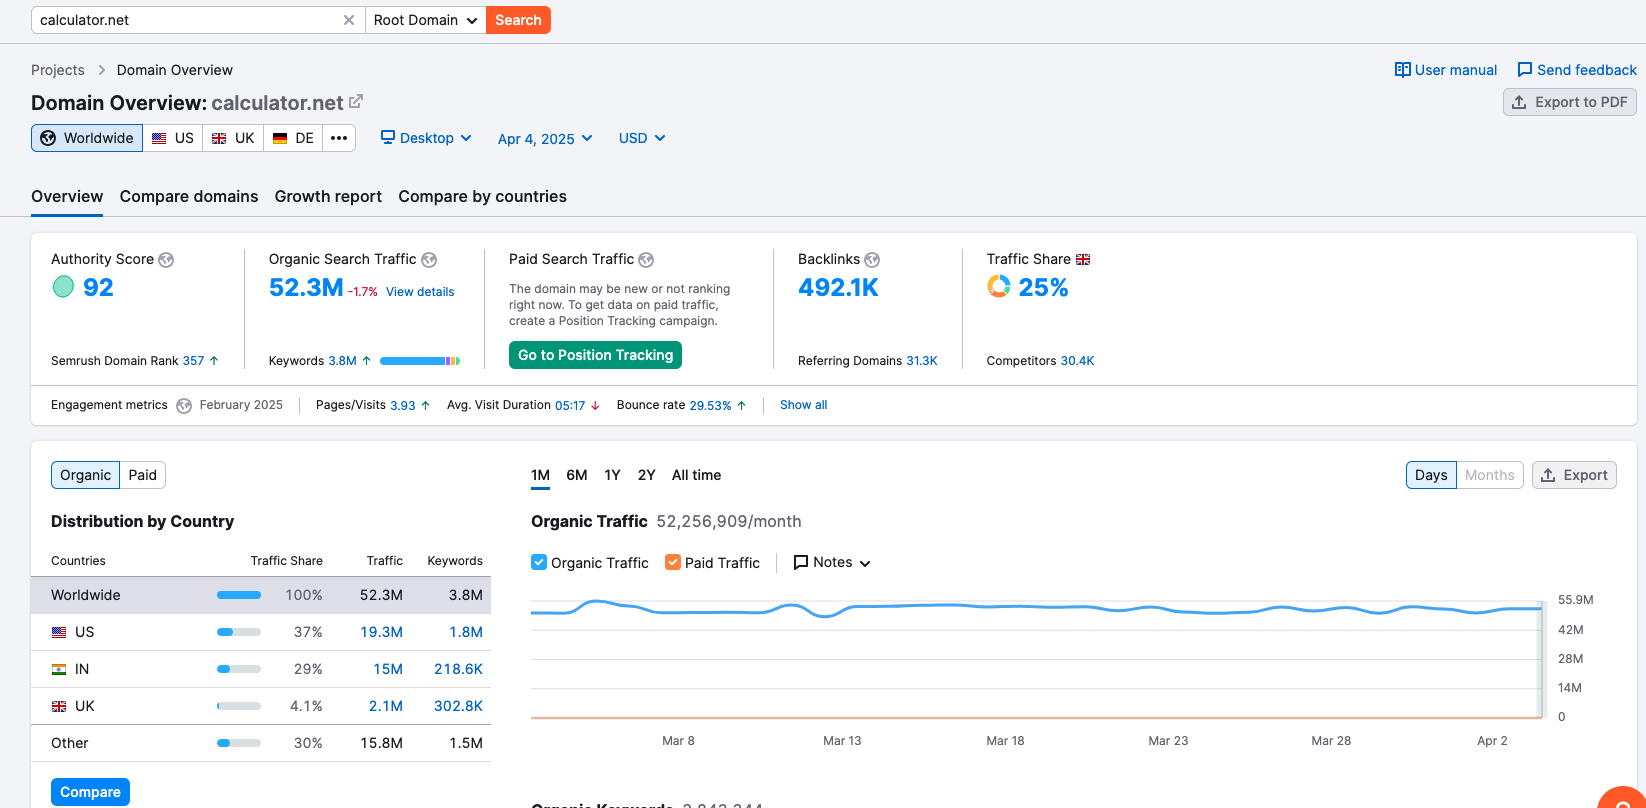Screen dimensions: 1646x808
Task: Click the orange help bubble icon
Action: (1622, 797)
